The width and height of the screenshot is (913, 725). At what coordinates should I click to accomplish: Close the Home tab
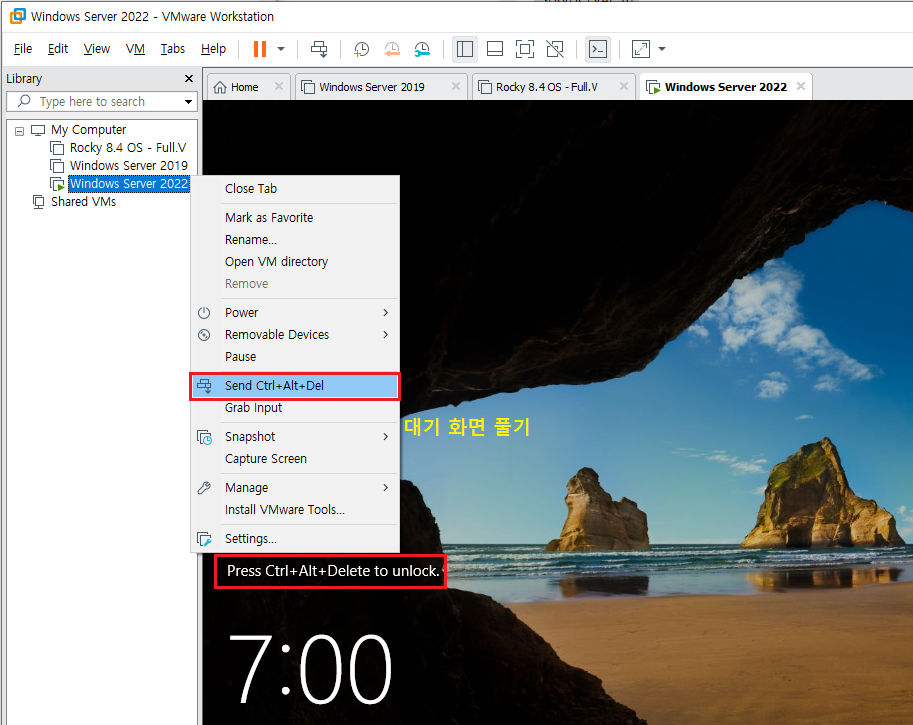click(279, 86)
